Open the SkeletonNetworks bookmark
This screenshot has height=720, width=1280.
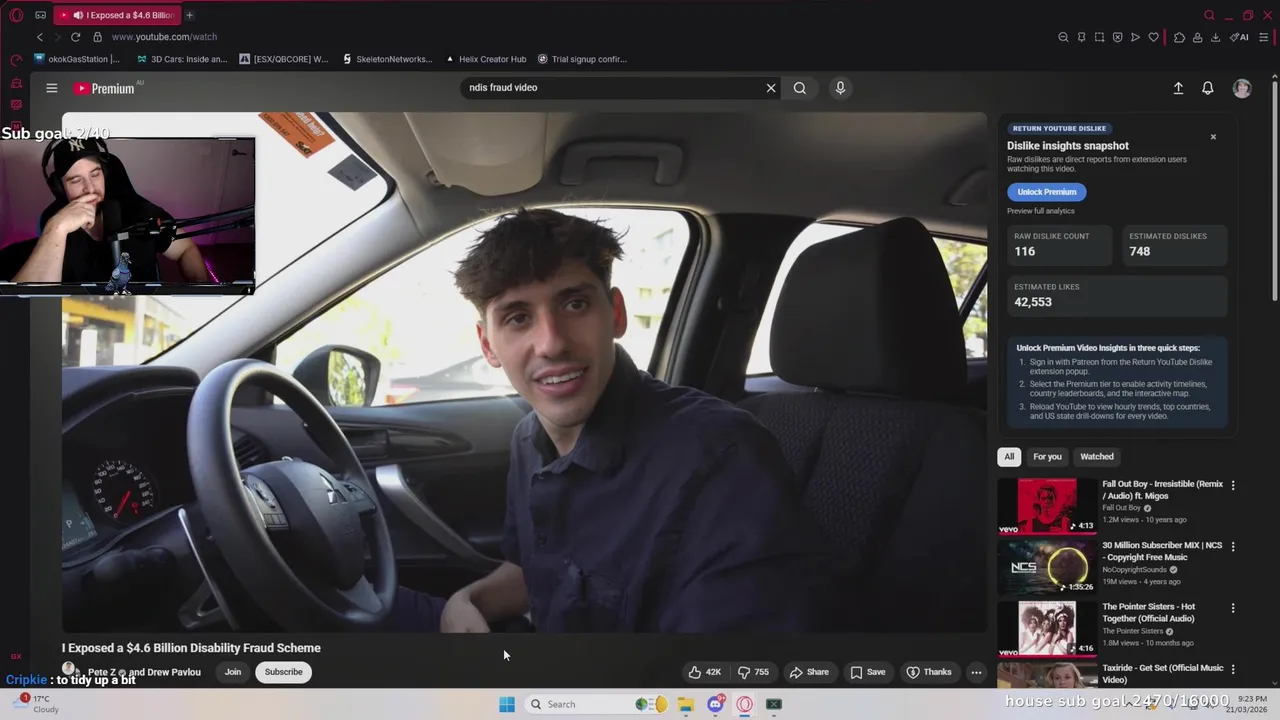[x=387, y=59]
